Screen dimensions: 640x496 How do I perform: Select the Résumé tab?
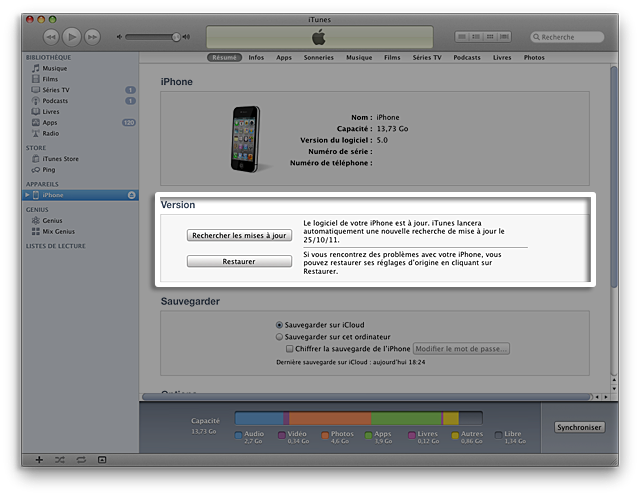tap(224, 58)
